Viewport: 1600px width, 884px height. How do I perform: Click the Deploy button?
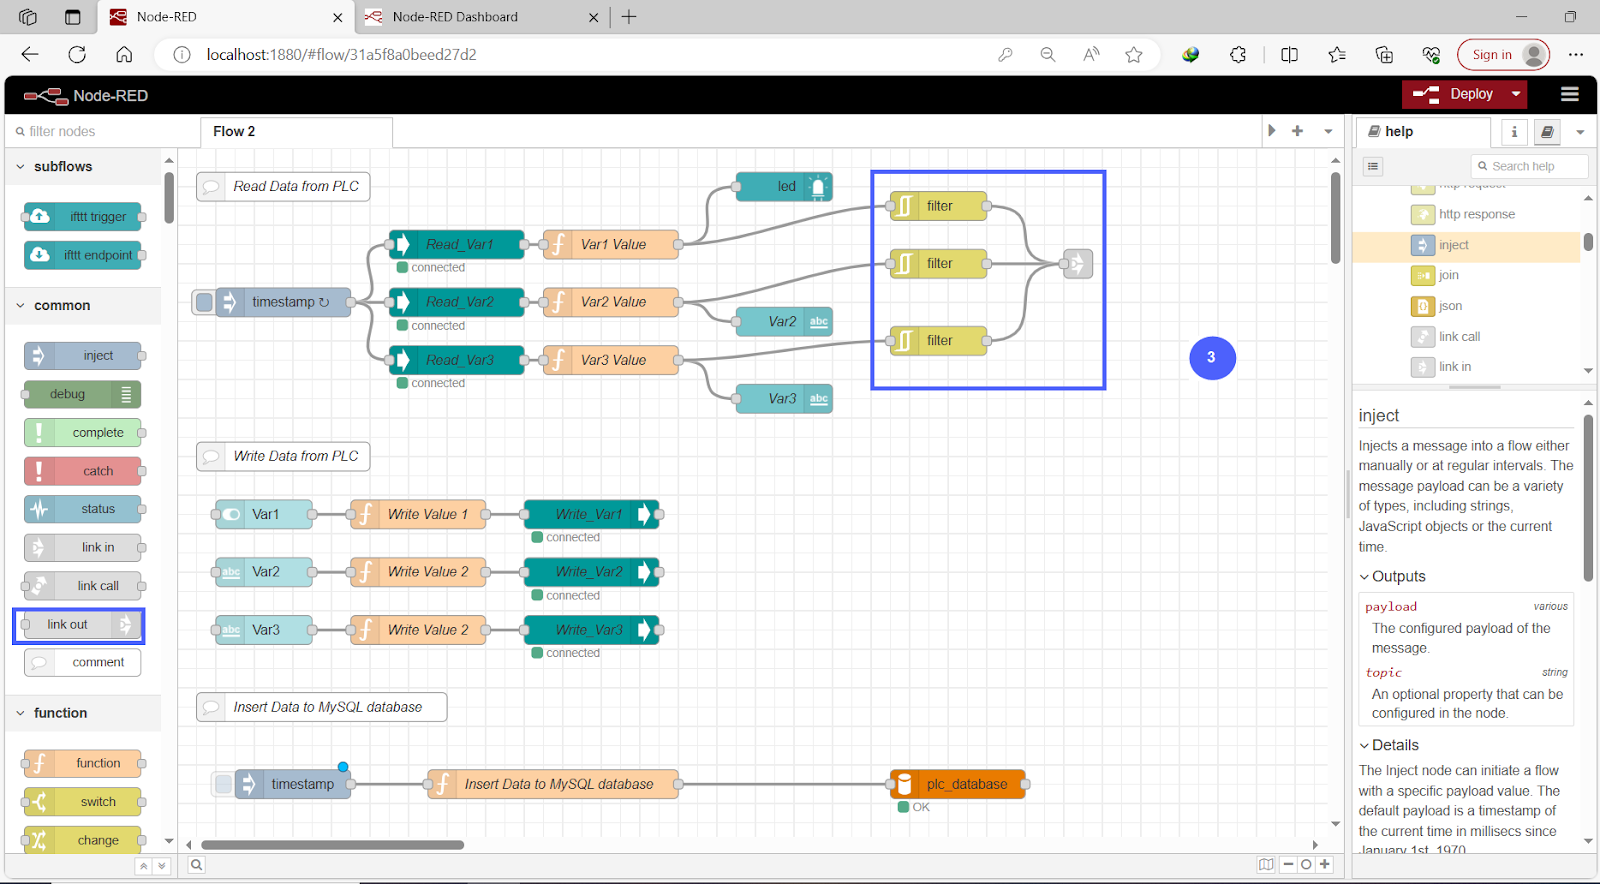click(x=1453, y=94)
